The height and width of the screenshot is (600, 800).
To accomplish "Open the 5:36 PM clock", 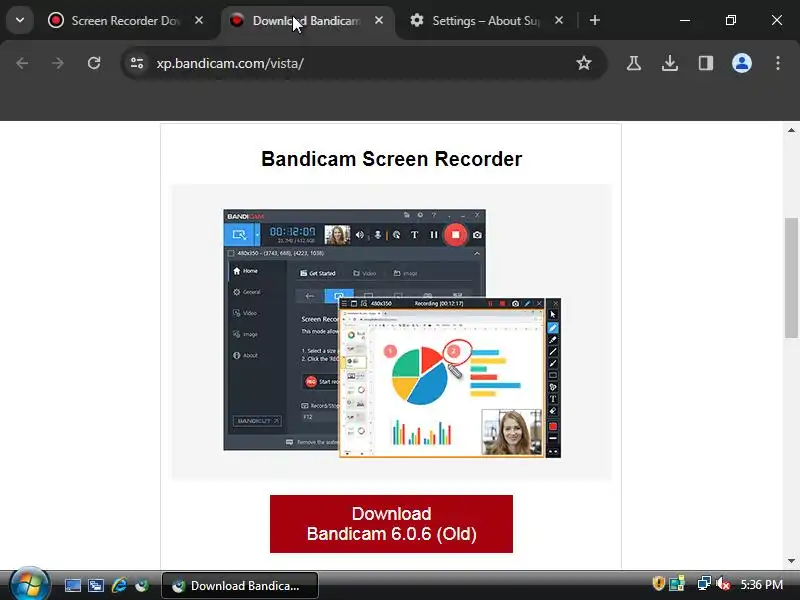I will [x=762, y=585].
